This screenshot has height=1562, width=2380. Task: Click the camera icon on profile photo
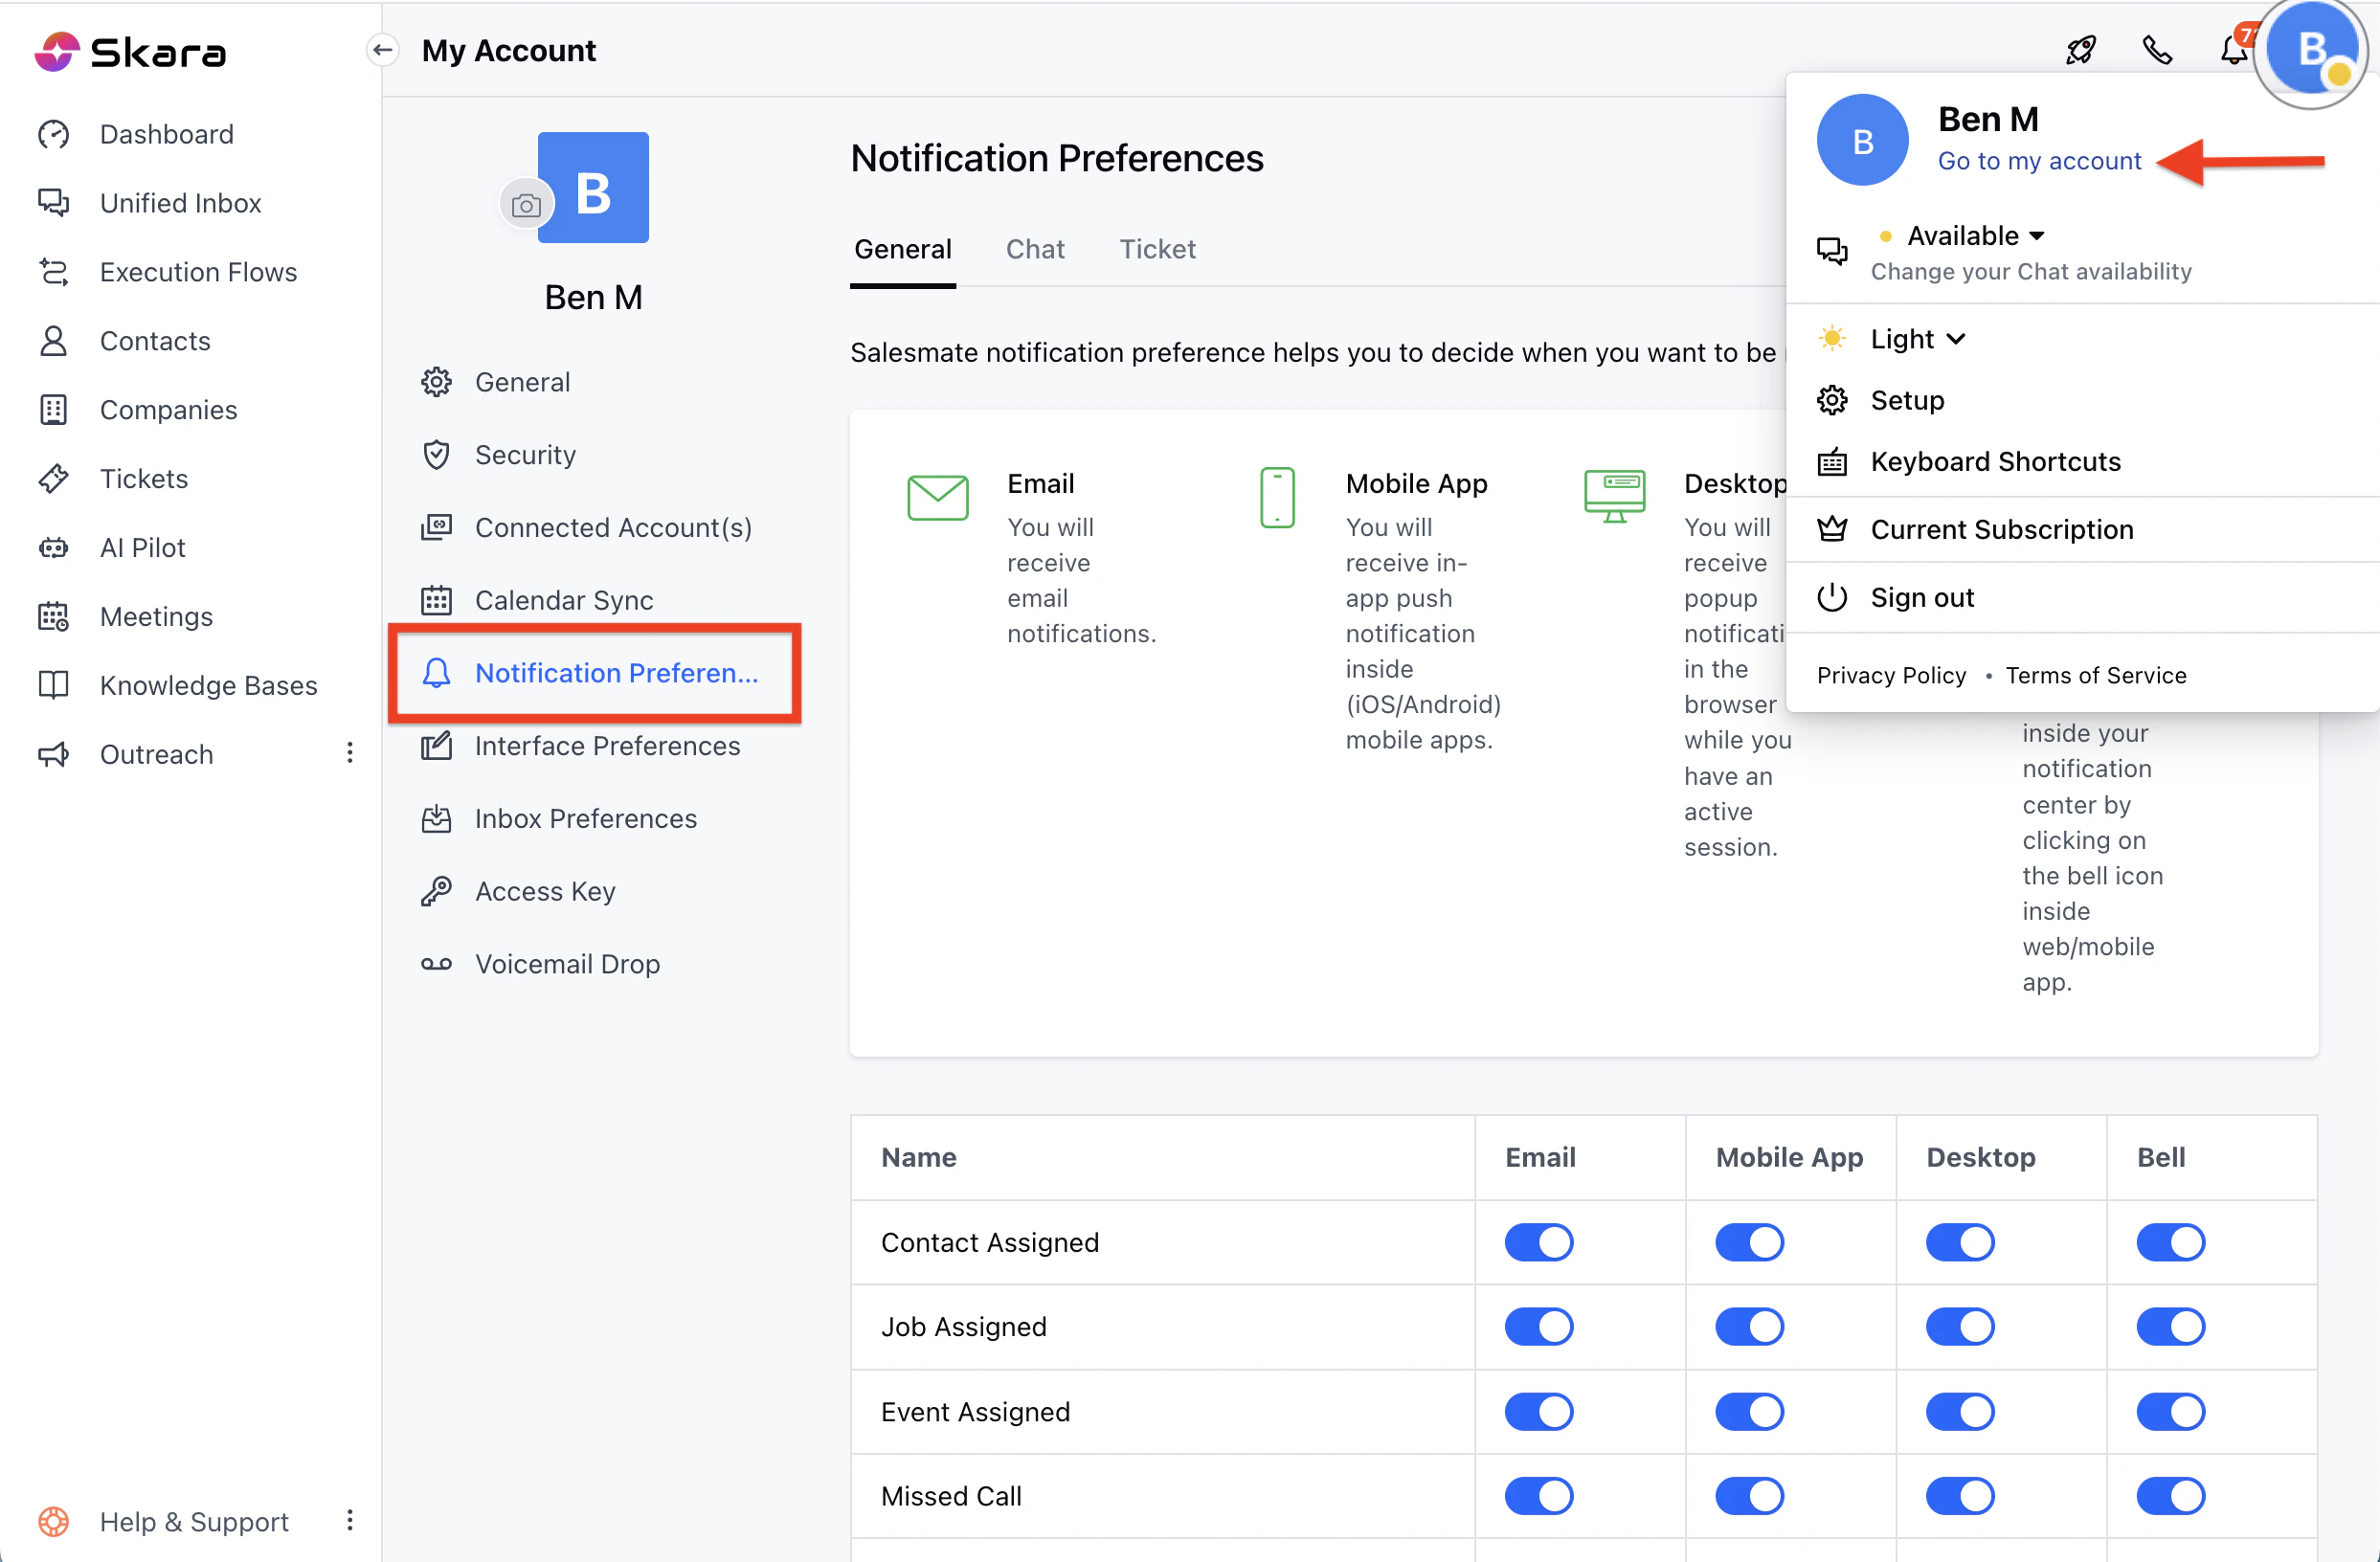point(526,205)
